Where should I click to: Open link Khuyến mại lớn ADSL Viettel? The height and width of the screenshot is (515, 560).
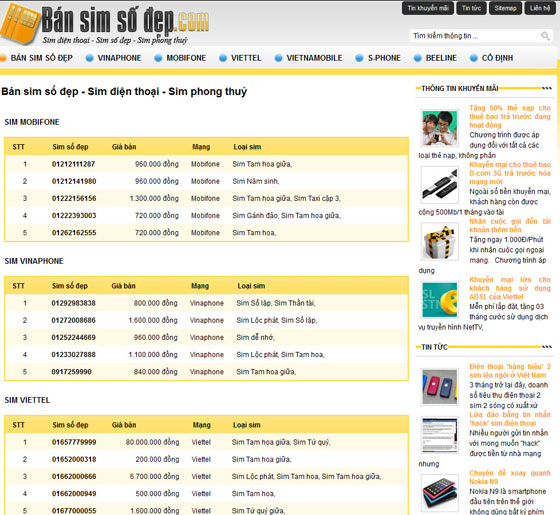[510, 288]
